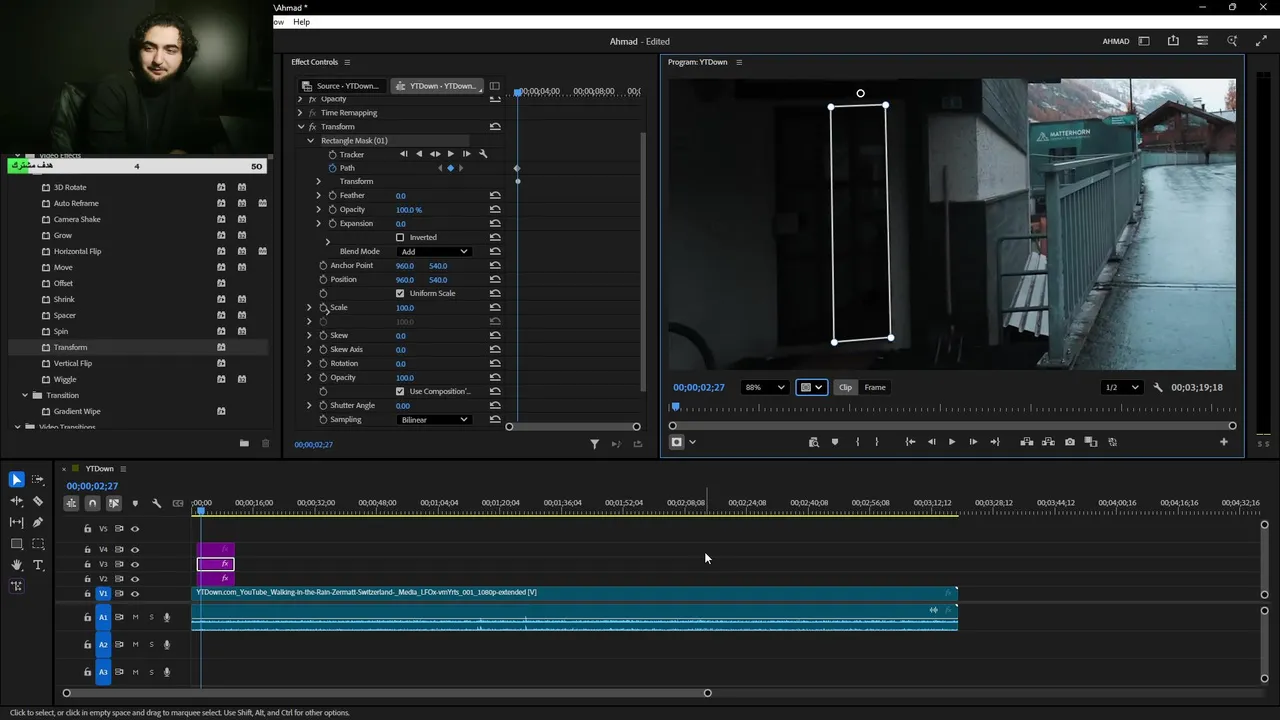Select the Selection tool in the toolbox
The width and height of the screenshot is (1280, 720).
coord(16,480)
